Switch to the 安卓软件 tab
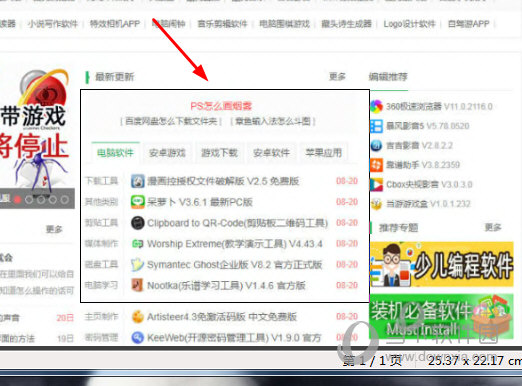Screen dimensions: 522x386 pos(272,153)
